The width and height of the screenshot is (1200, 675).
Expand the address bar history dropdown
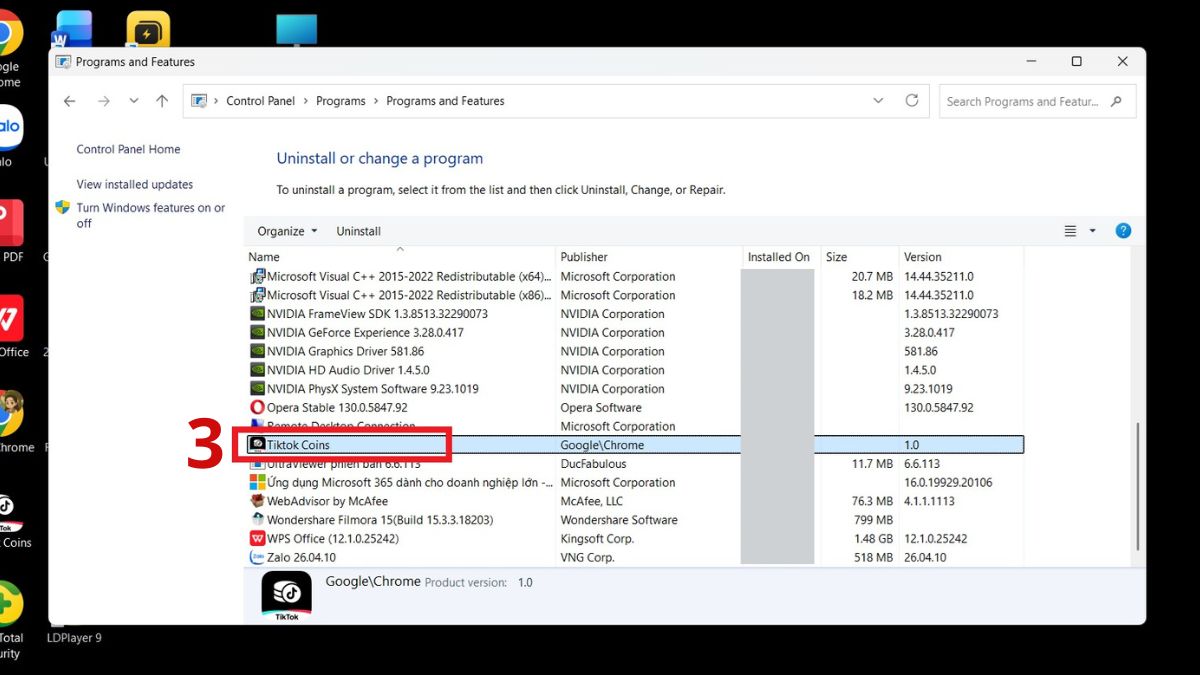click(878, 101)
